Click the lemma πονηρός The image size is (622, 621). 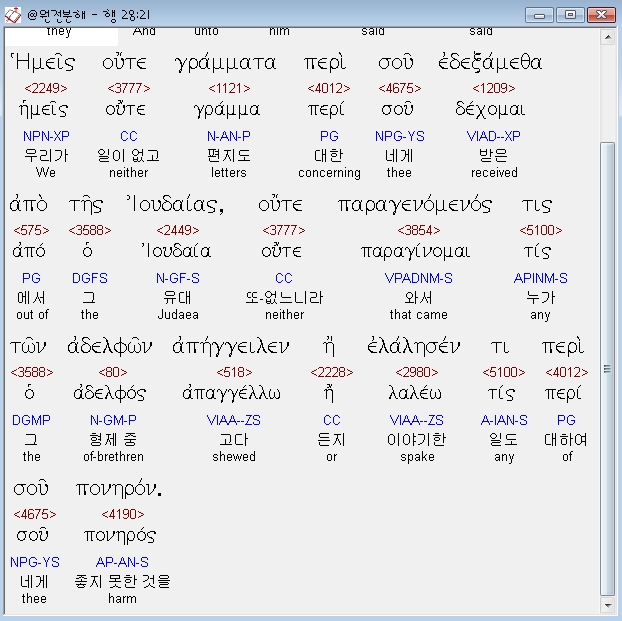(x=120, y=536)
